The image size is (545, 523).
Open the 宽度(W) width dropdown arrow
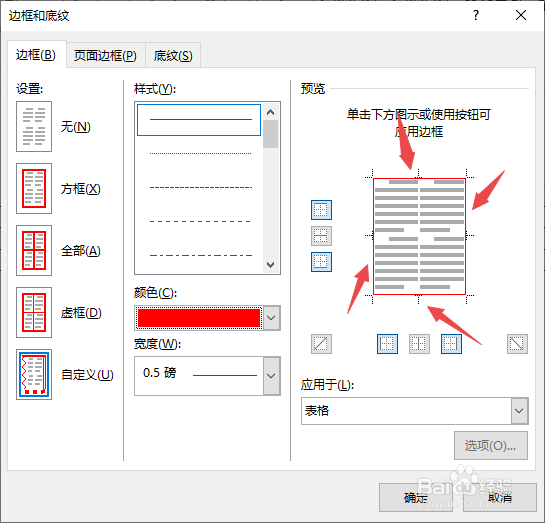271,376
